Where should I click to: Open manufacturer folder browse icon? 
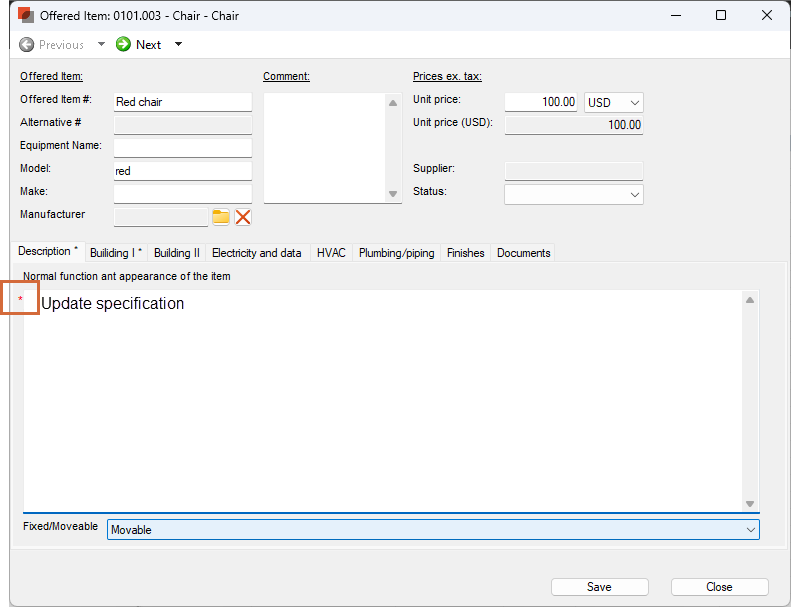[221, 217]
